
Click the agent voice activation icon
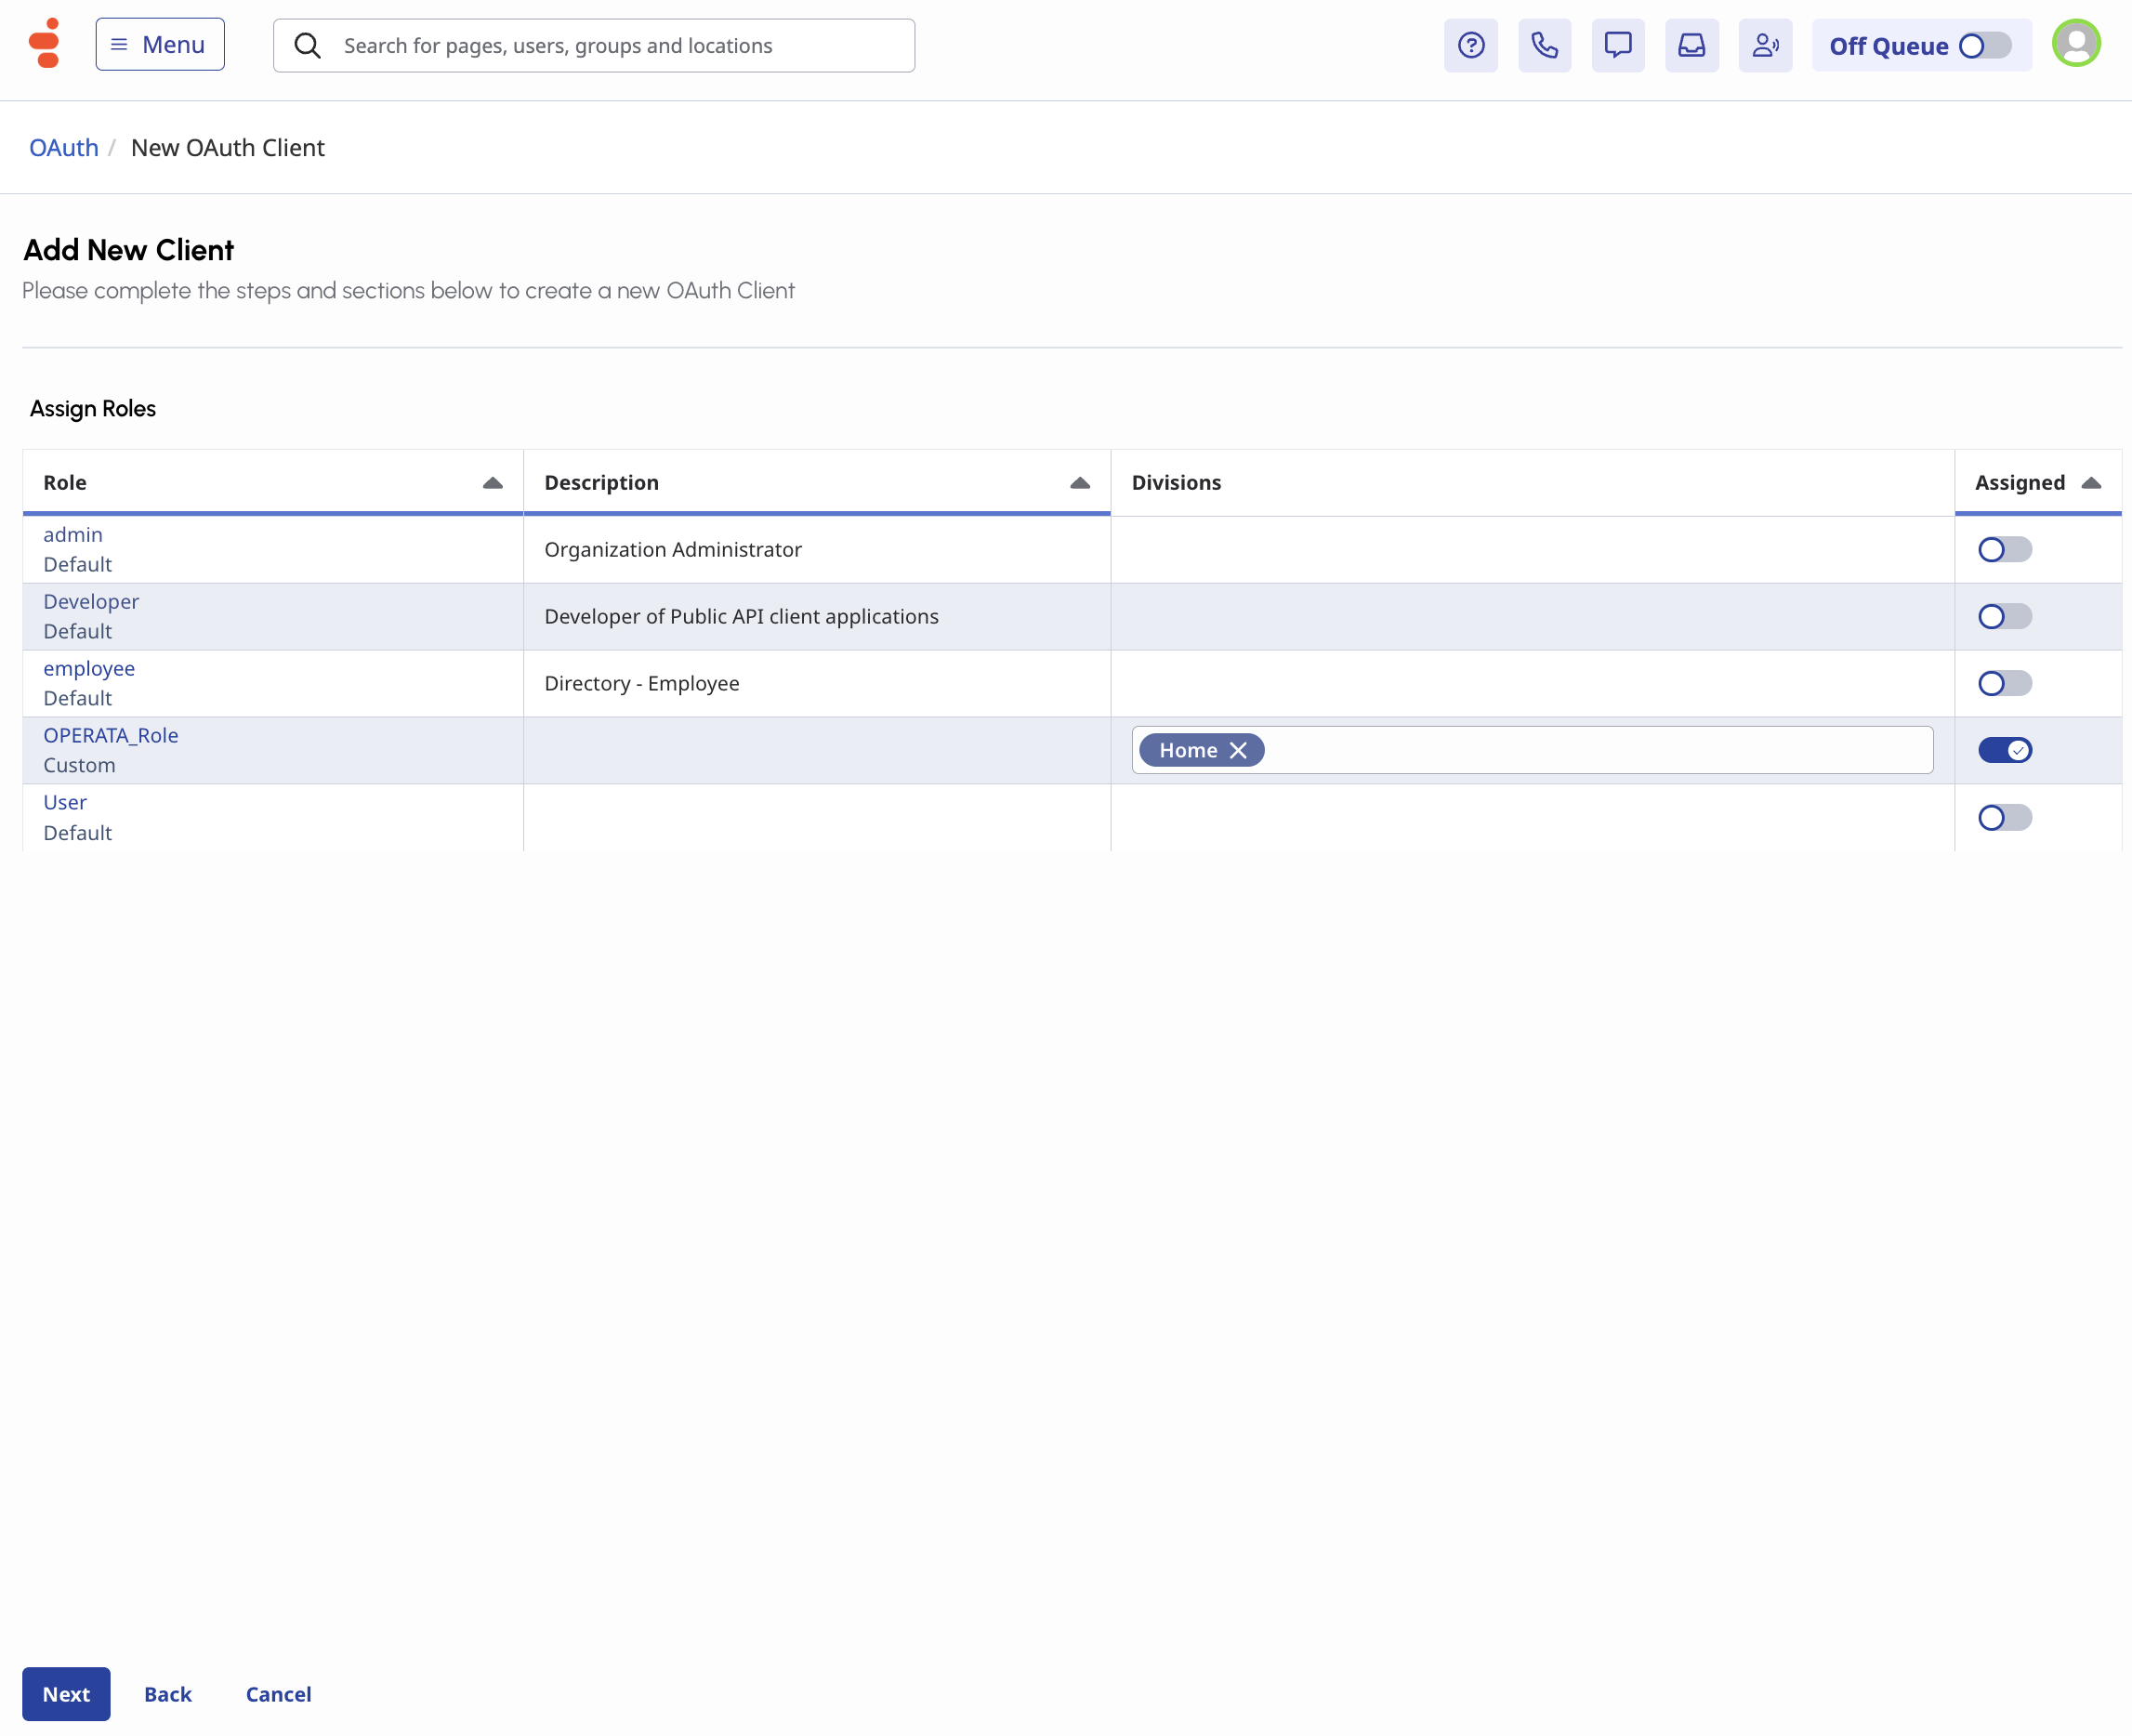pyautogui.click(x=1765, y=45)
